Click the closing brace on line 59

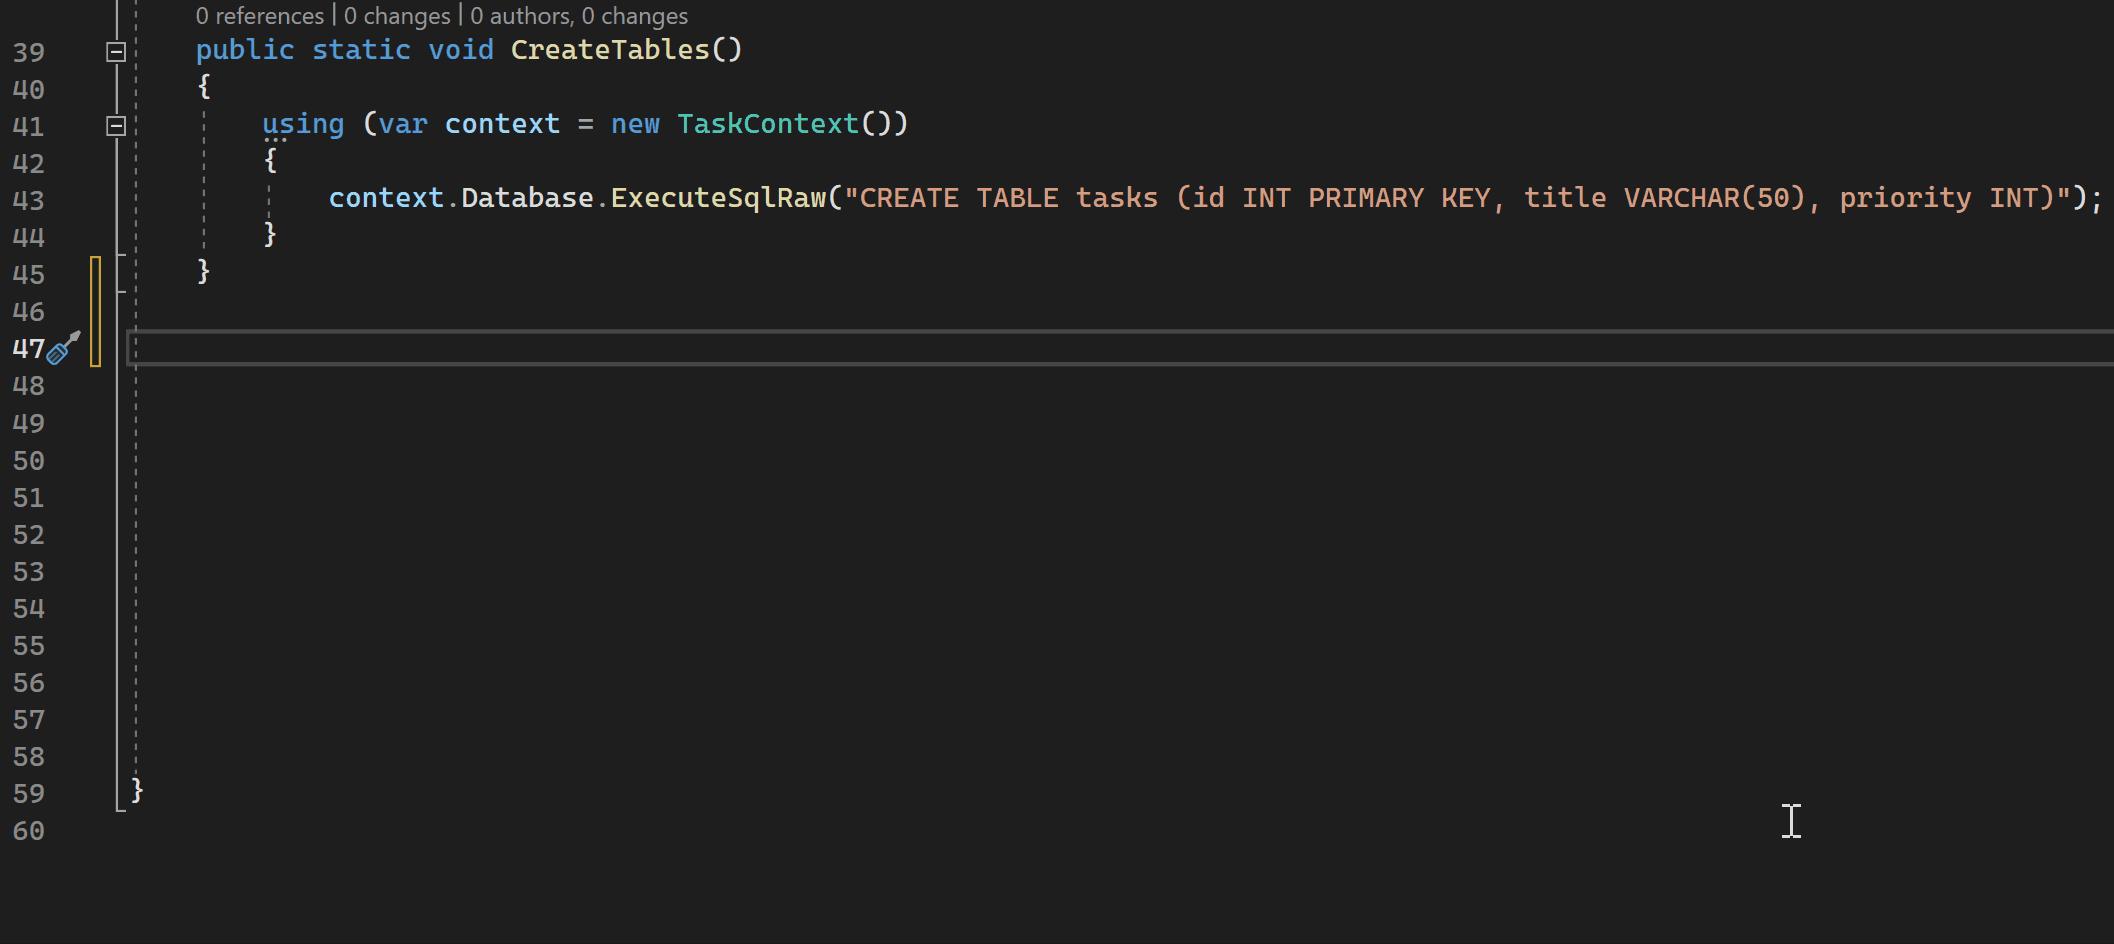click(135, 790)
